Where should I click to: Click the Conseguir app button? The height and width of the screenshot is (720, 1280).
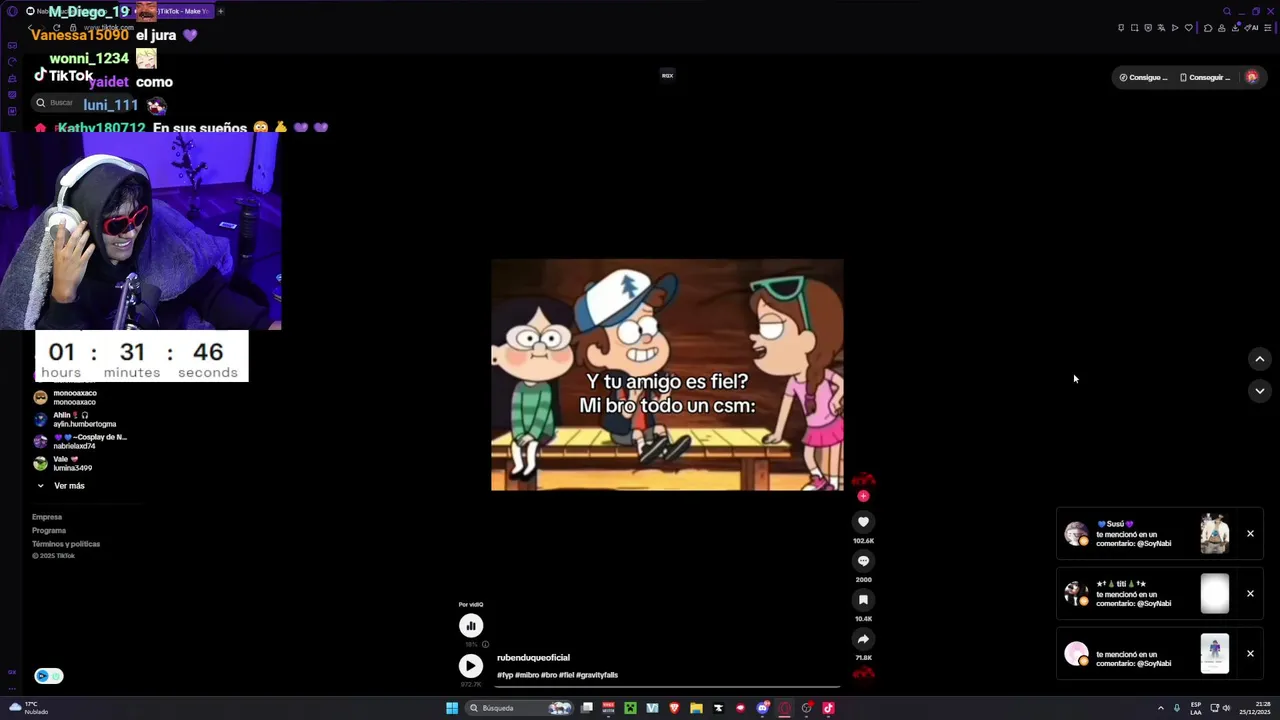[x=1205, y=77]
